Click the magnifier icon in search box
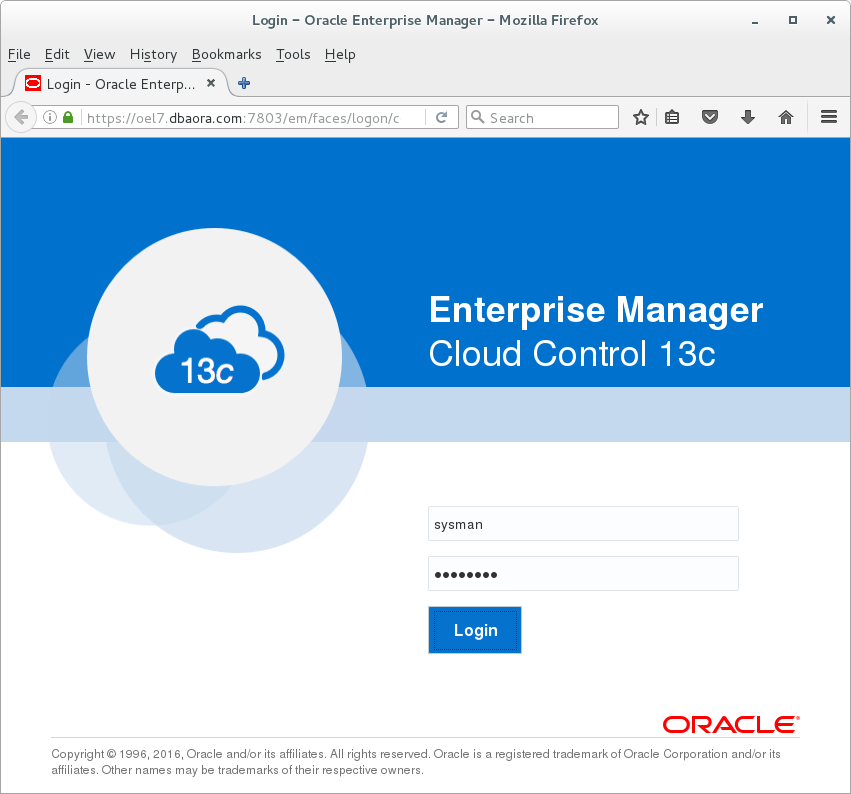851x794 pixels. pyautogui.click(x=477, y=117)
